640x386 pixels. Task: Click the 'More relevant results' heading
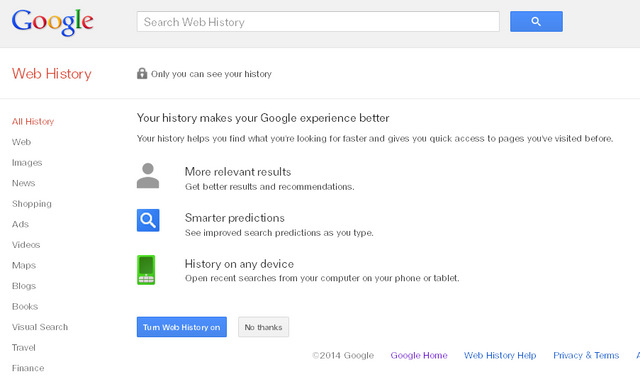click(238, 172)
